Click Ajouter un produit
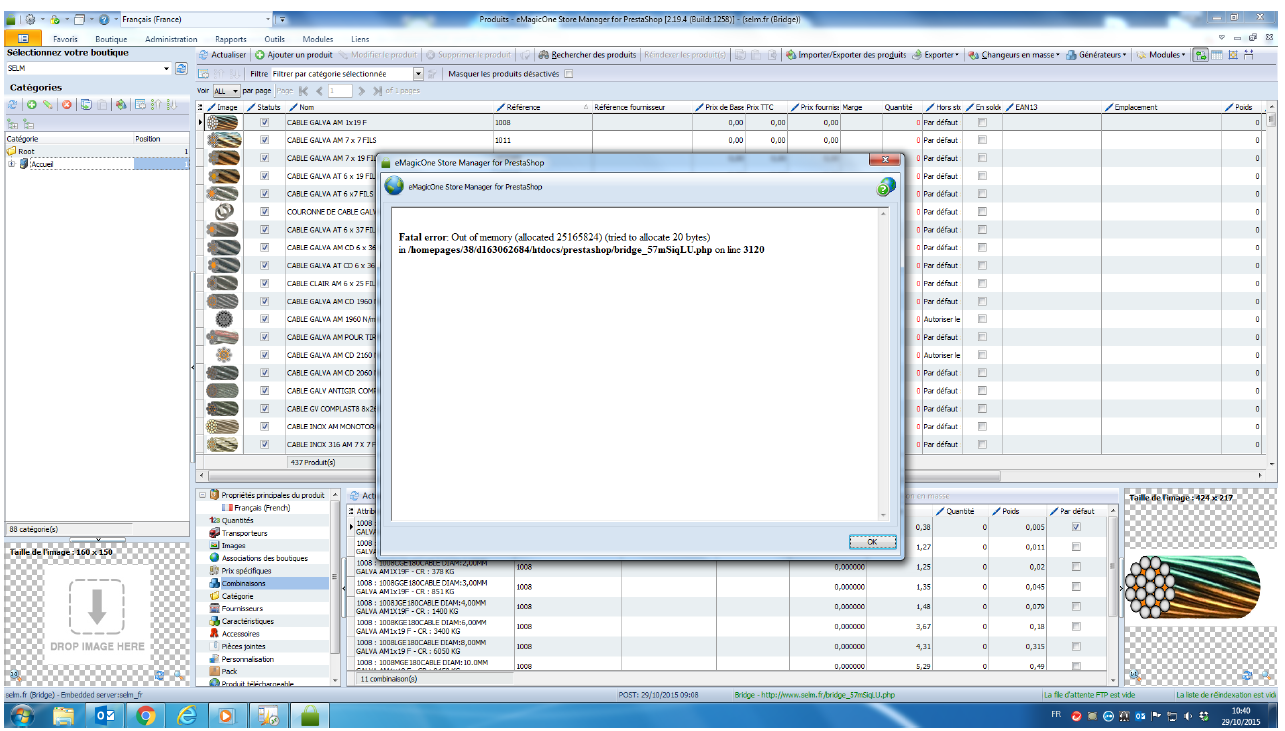Viewport: 1285px width, 731px height. pos(294,55)
